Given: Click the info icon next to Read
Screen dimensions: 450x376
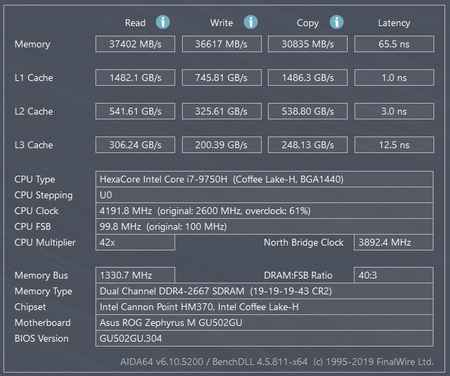Looking at the screenshot, I should 163,22.
